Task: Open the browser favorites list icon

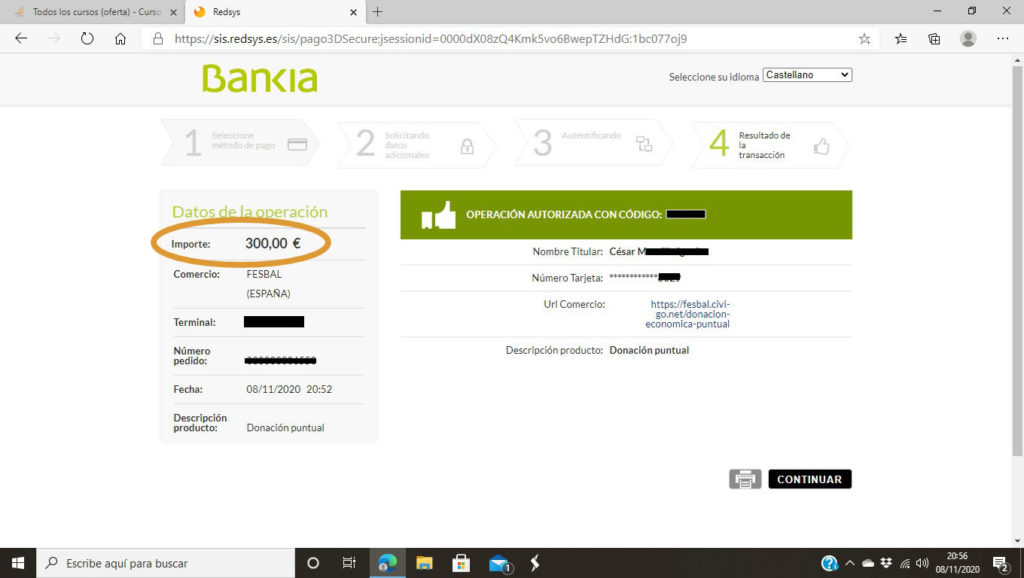Action: (x=900, y=39)
